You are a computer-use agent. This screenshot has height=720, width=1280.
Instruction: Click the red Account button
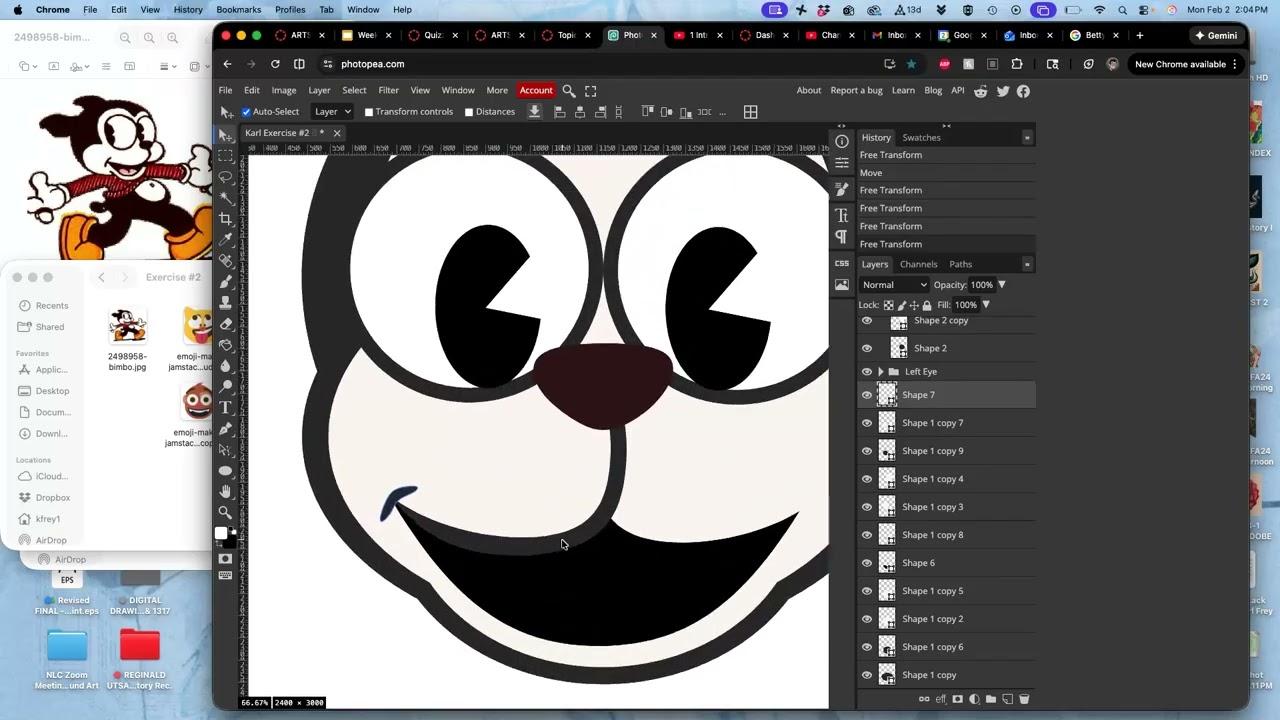[536, 91]
